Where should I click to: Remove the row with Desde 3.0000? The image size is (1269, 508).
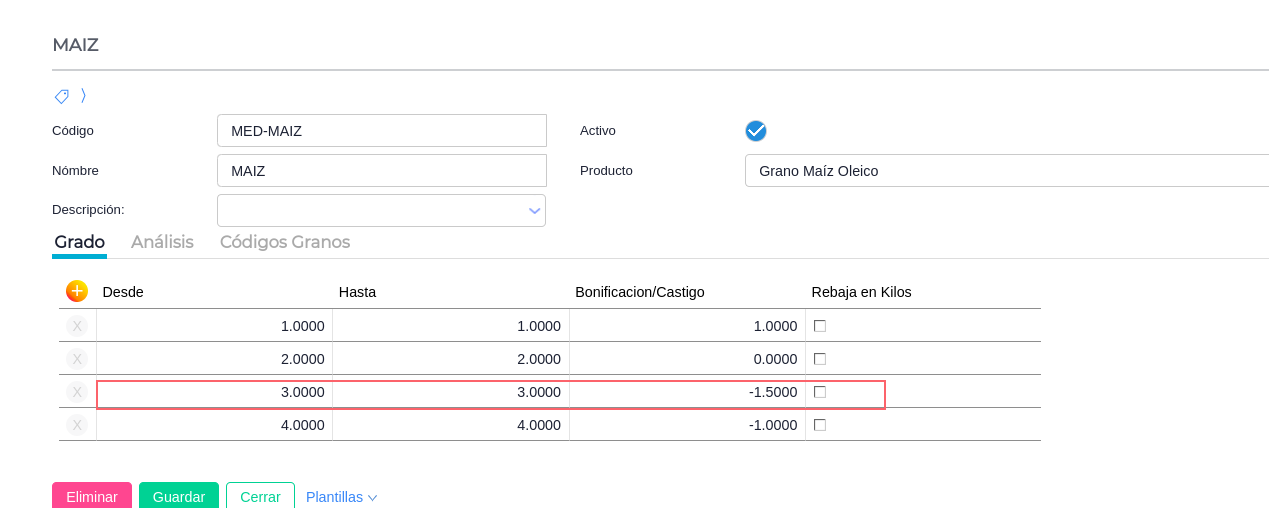pyautogui.click(x=77, y=392)
